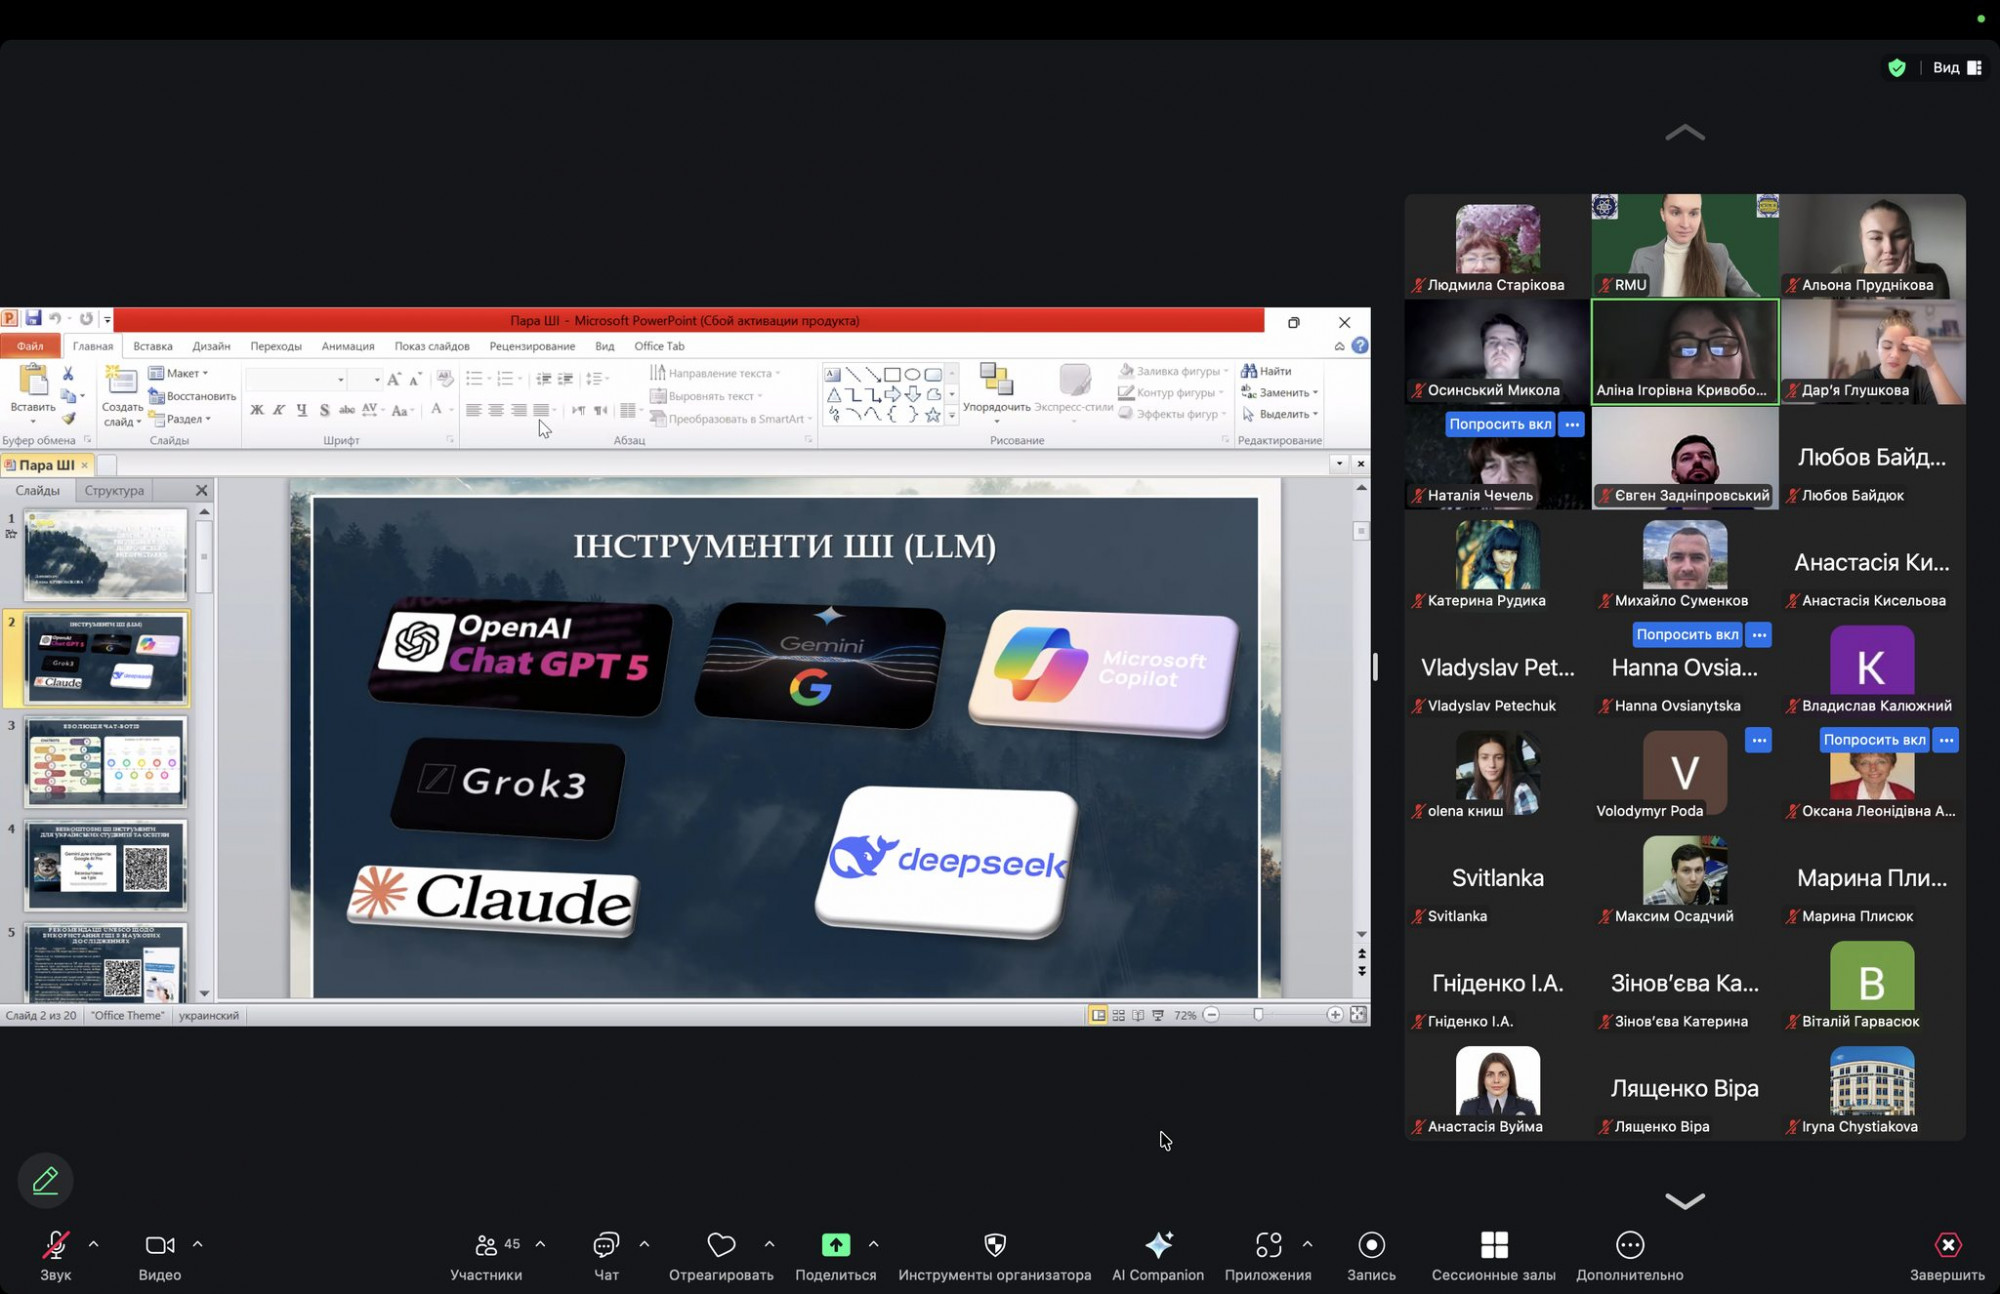2000x1294 pixels.
Task: Open Breakout rooms (Сессионные залы)
Action: (x=1493, y=1245)
